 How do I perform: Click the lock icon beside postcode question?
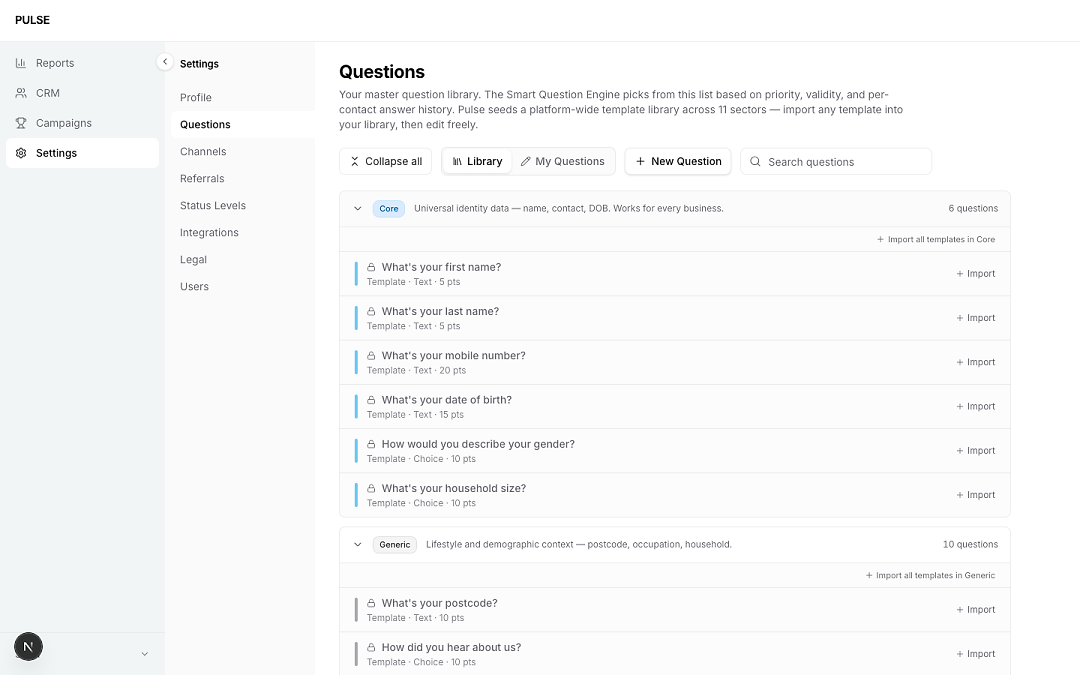[371, 603]
